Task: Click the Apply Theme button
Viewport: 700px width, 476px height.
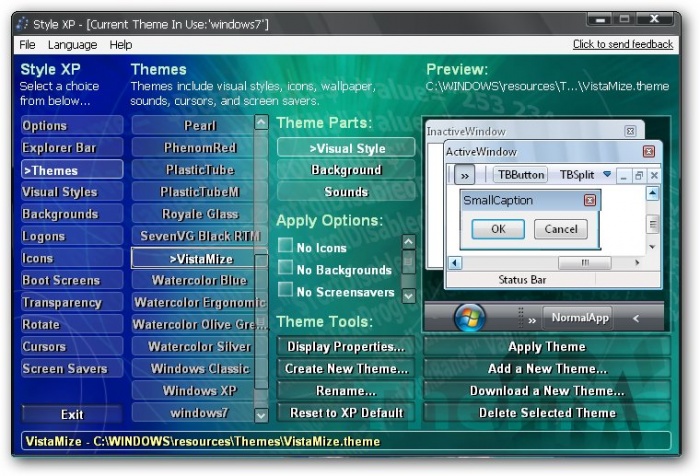Action: [x=546, y=347]
